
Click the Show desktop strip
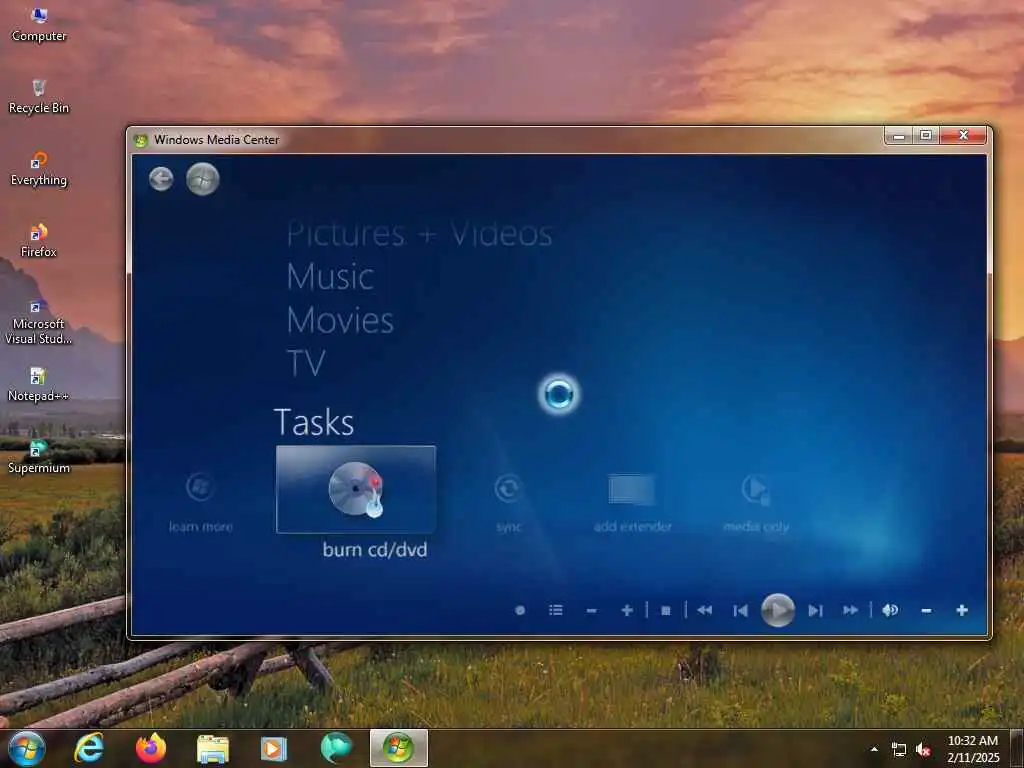pyautogui.click(x=1017, y=748)
